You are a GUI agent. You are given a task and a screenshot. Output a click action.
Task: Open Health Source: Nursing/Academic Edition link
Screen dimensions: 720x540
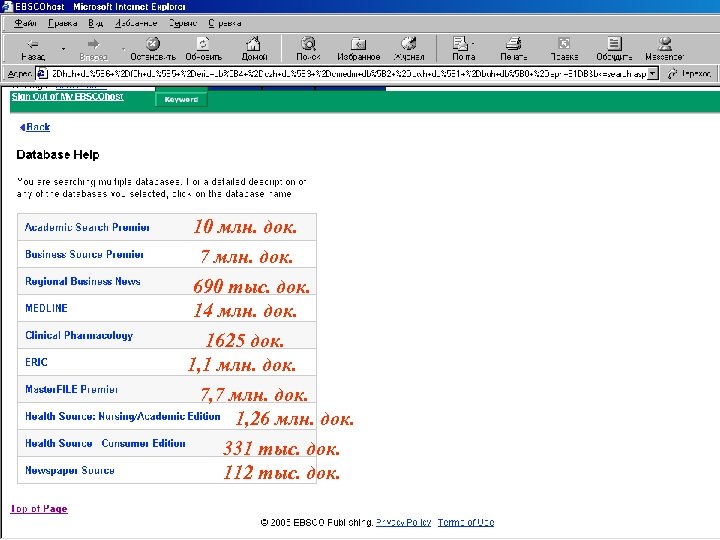pyautogui.click(x=123, y=416)
